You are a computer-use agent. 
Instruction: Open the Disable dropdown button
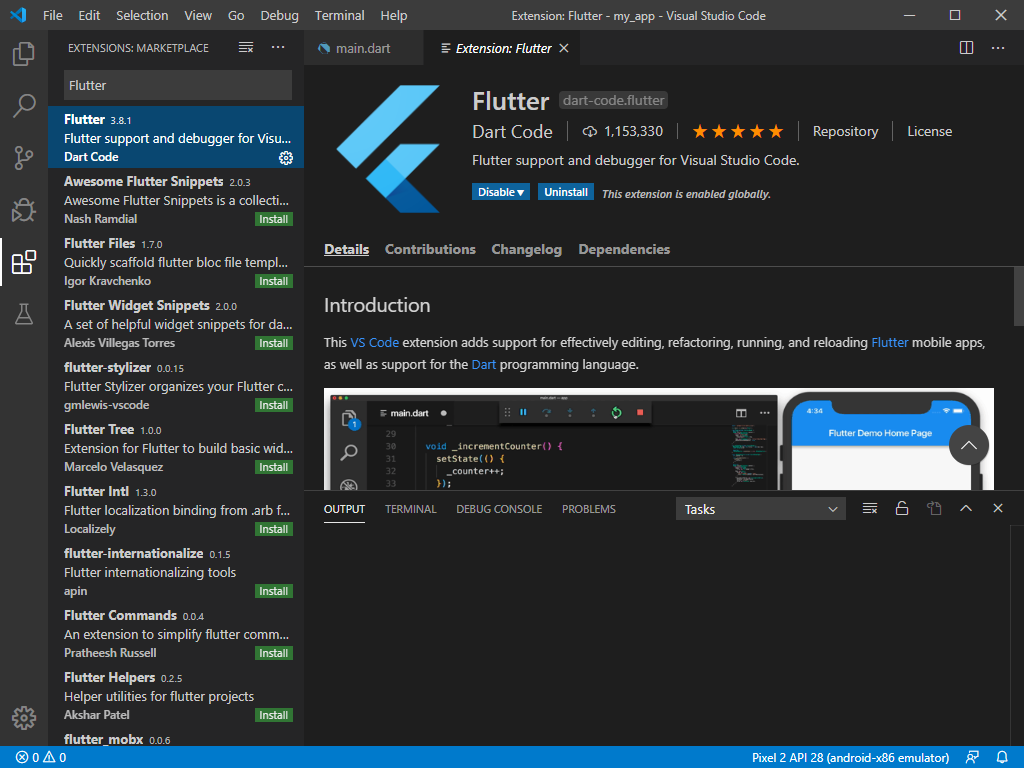pos(502,192)
